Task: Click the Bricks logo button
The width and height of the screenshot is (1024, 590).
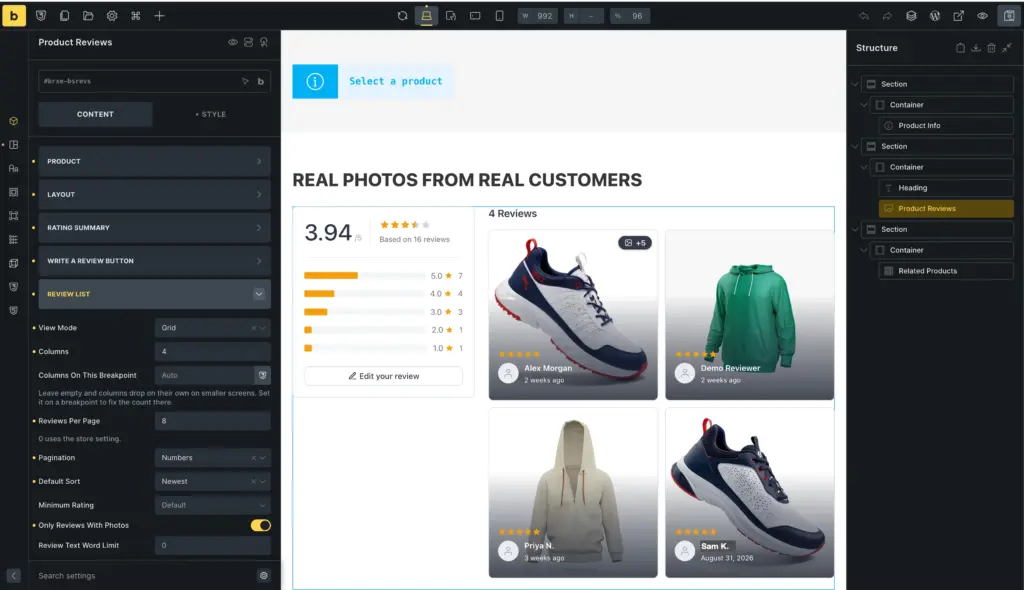Action: click(x=14, y=16)
